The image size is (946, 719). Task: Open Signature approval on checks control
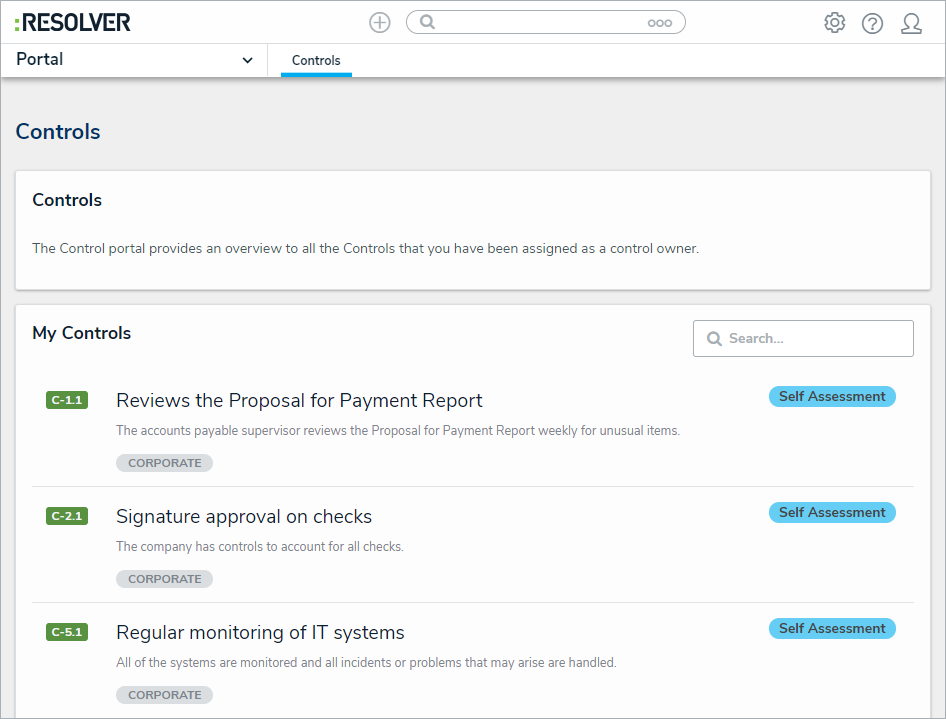[x=244, y=517]
